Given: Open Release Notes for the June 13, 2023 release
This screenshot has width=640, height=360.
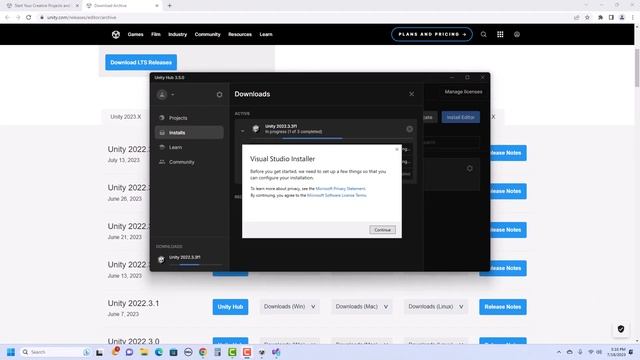Looking at the screenshot, I should [x=508, y=268].
